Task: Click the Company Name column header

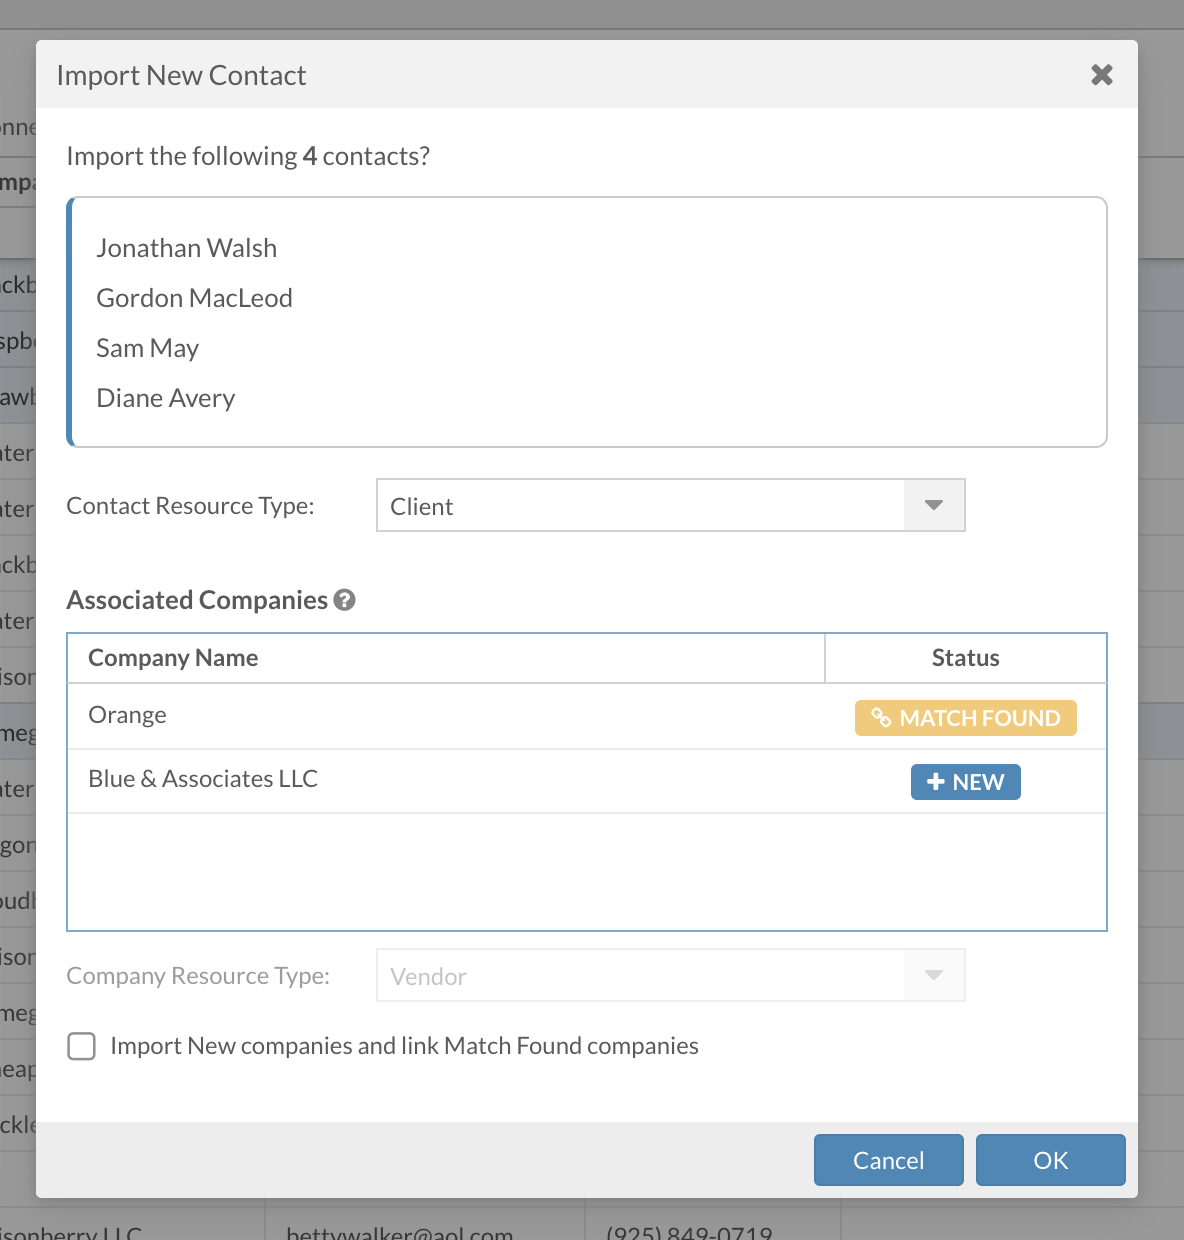Action: pos(173,658)
